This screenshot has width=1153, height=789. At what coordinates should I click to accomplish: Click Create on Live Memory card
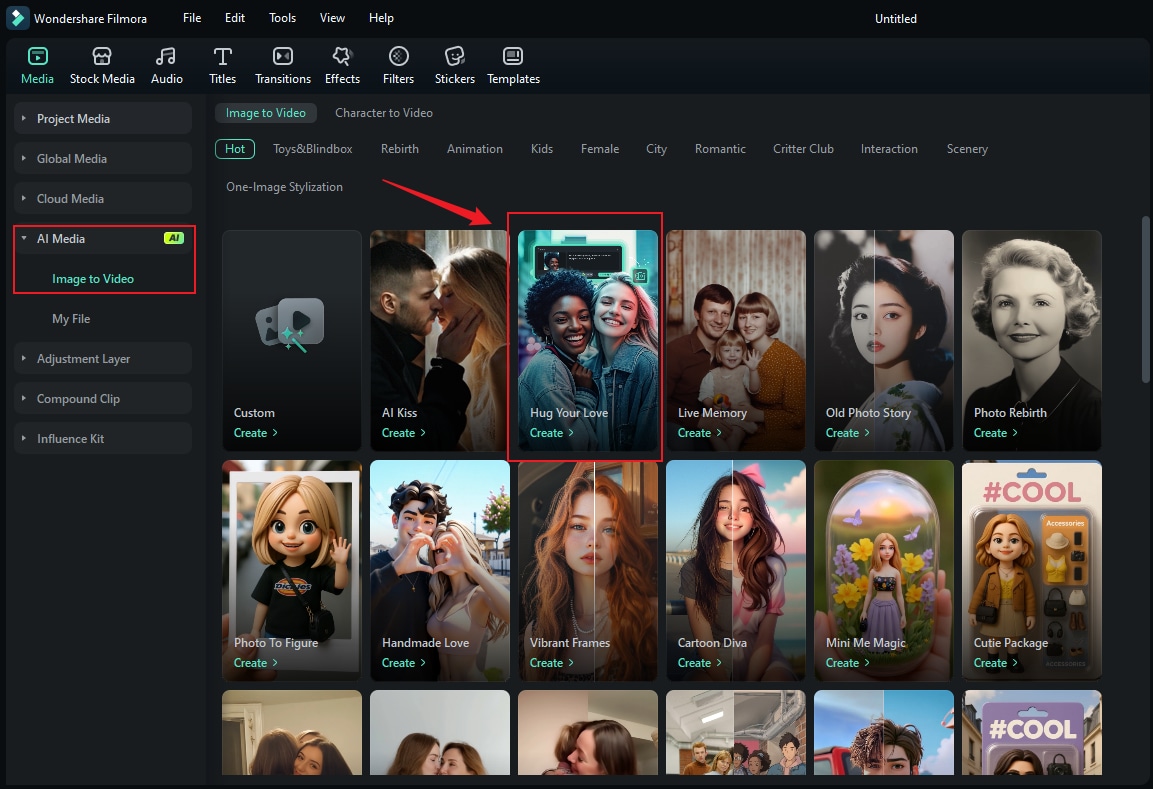pyautogui.click(x=699, y=433)
